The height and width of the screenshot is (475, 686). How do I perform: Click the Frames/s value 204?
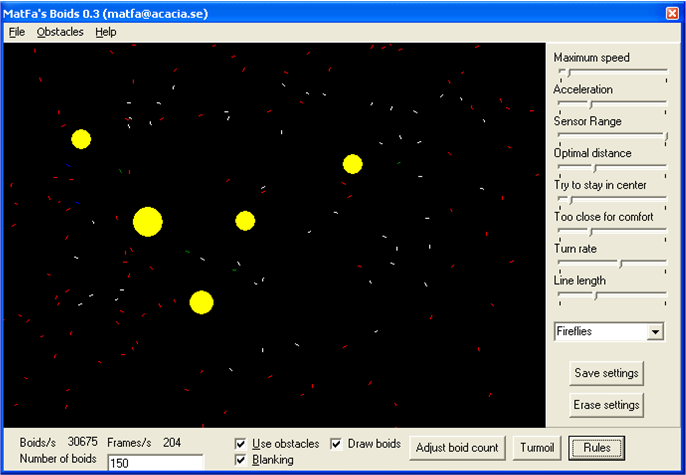tap(172, 443)
